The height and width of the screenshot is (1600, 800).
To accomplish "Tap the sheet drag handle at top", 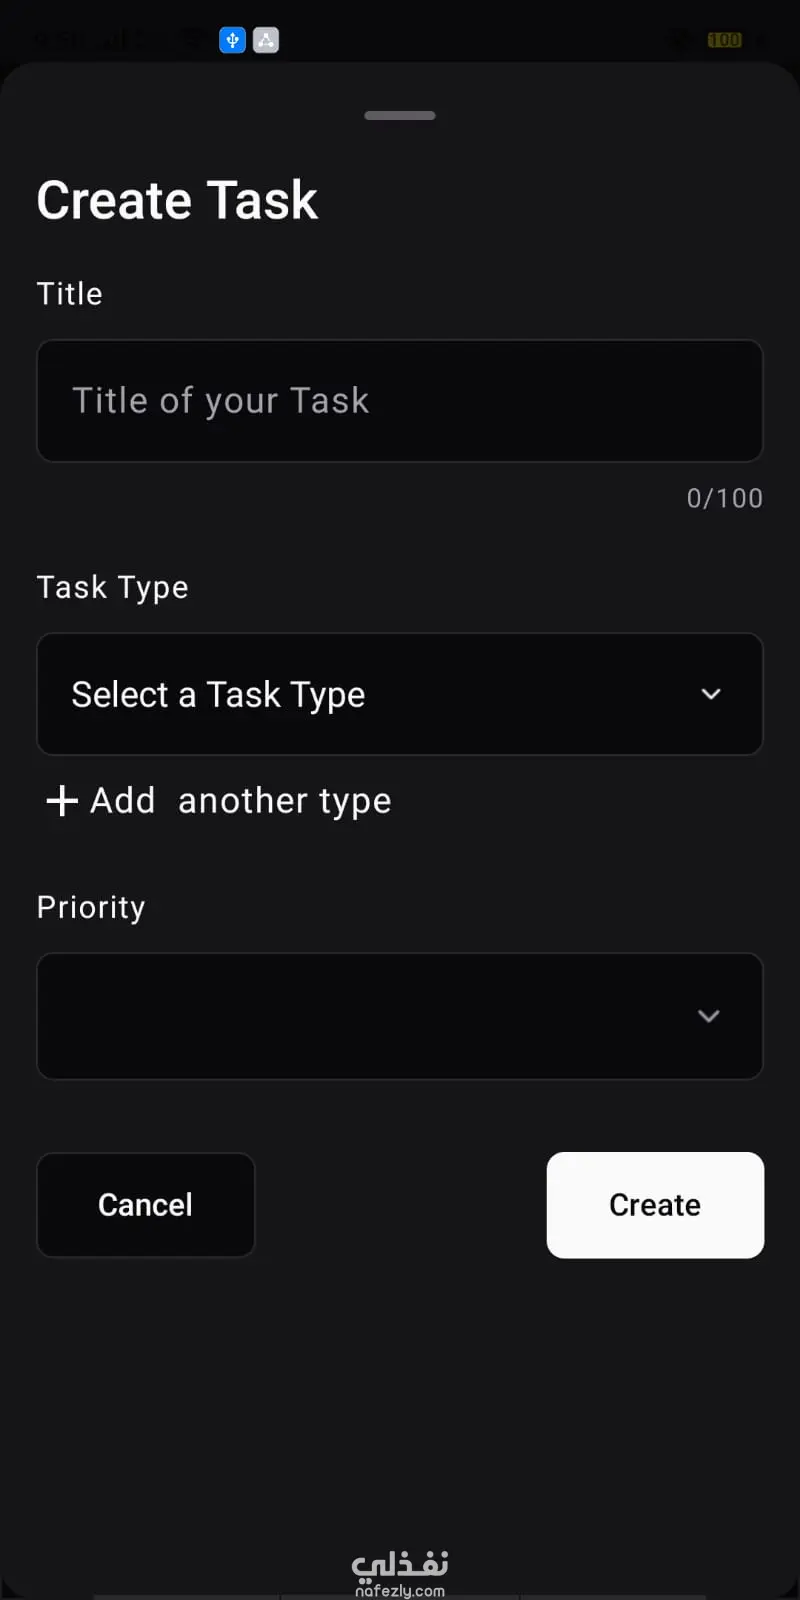I will (400, 116).
